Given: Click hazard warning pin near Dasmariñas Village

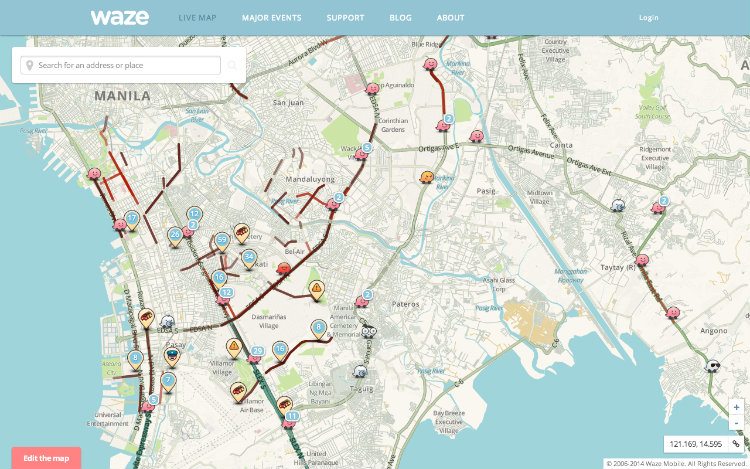Looking at the screenshot, I should click(x=316, y=289).
